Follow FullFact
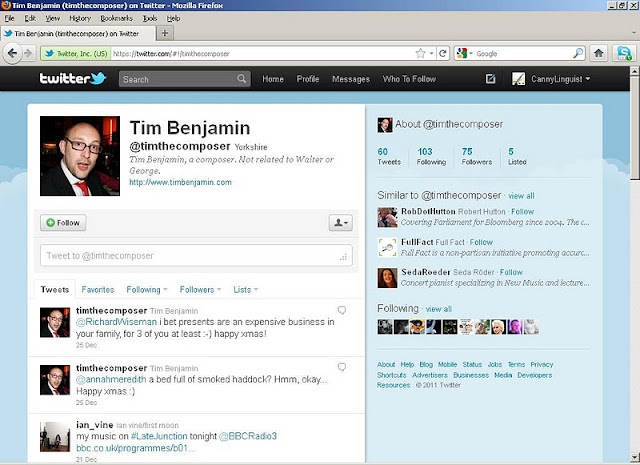The image size is (640, 465). (x=481, y=242)
